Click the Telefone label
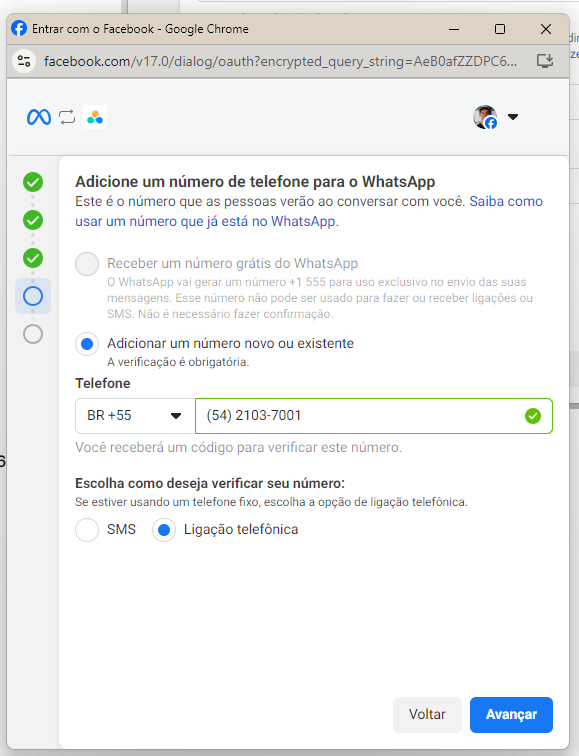579x756 pixels. 103,383
